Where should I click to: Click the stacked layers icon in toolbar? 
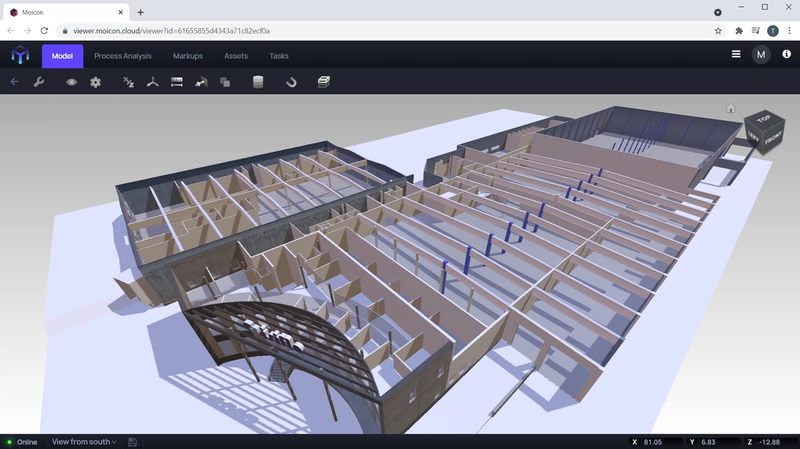[324, 82]
